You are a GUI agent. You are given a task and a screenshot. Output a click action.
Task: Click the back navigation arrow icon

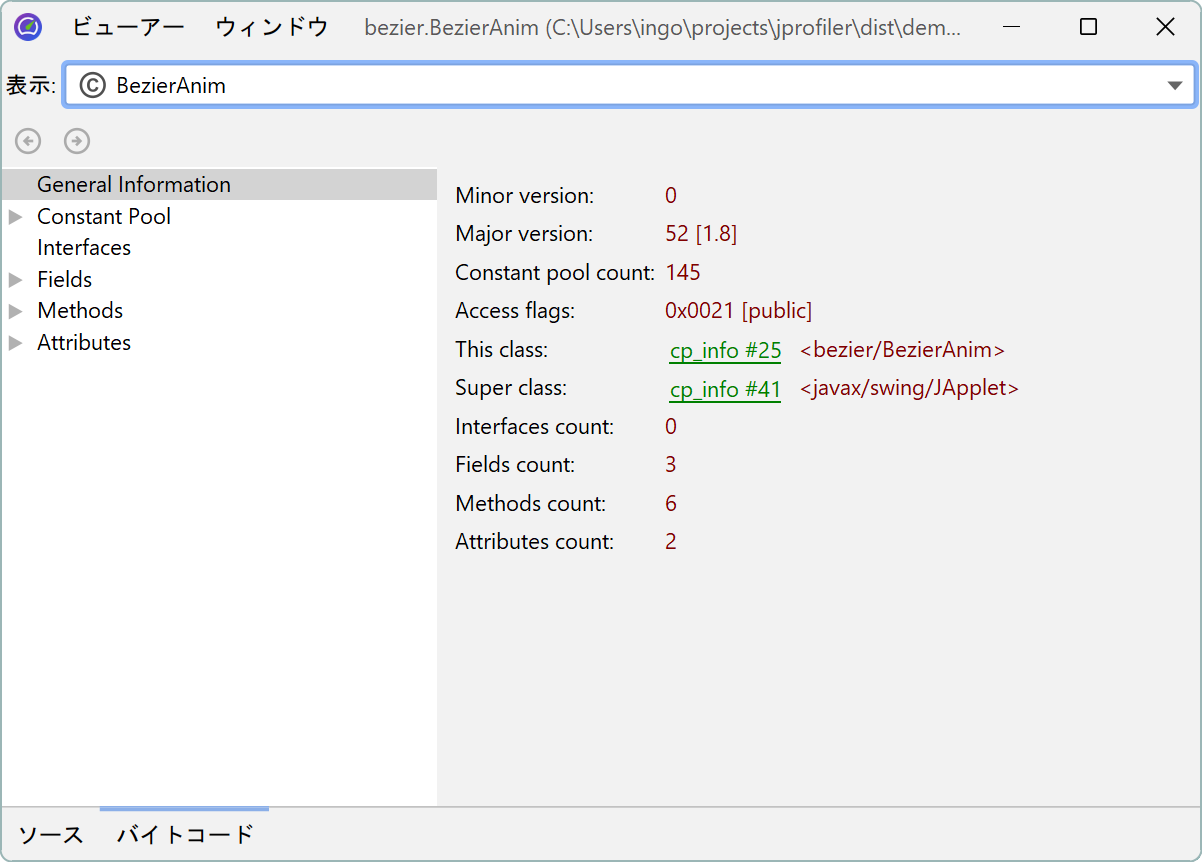pyautogui.click(x=28, y=141)
